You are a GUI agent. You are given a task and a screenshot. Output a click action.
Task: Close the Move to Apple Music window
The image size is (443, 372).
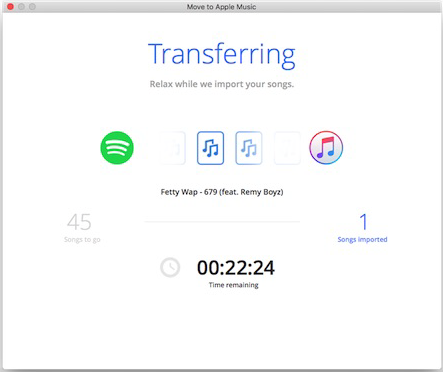[x=10, y=7]
